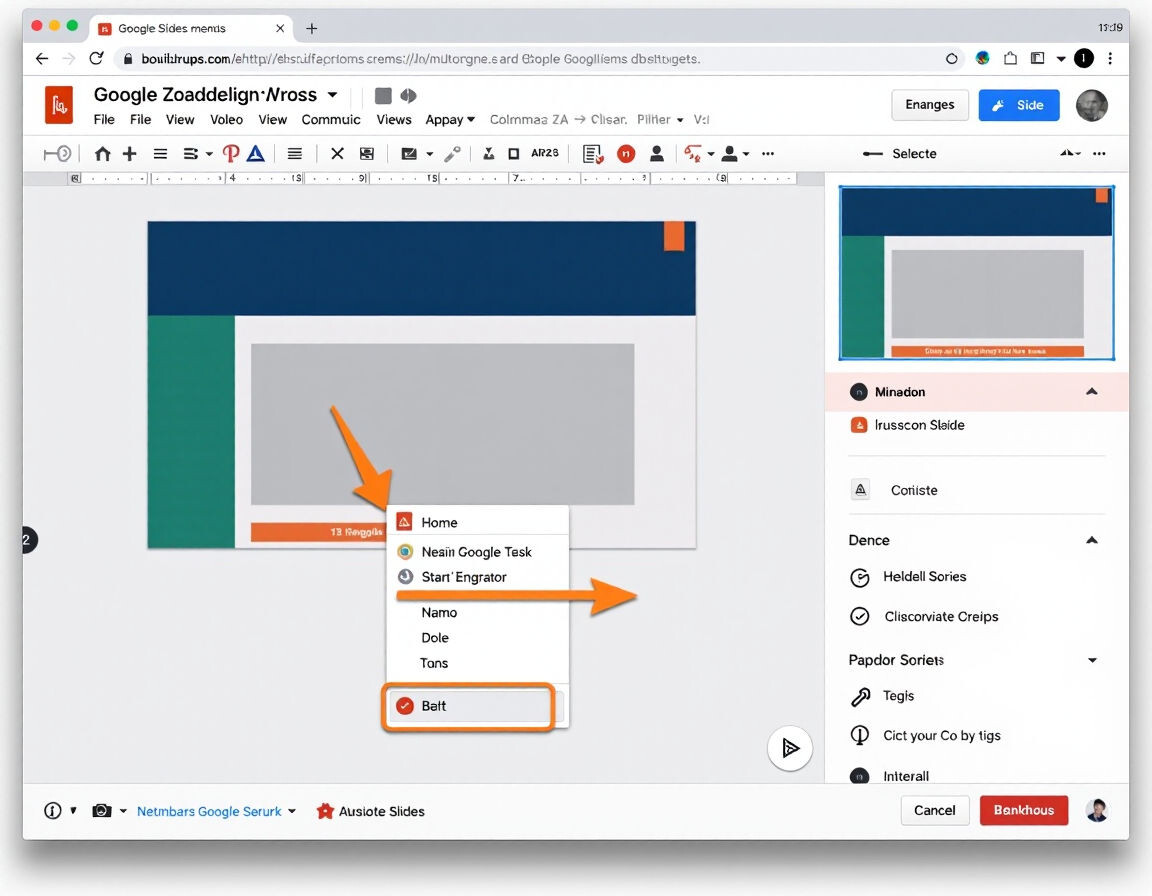This screenshot has width=1152, height=896.
Task: Click the toolbar three-dots overflow icon
Action: click(768, 153)
